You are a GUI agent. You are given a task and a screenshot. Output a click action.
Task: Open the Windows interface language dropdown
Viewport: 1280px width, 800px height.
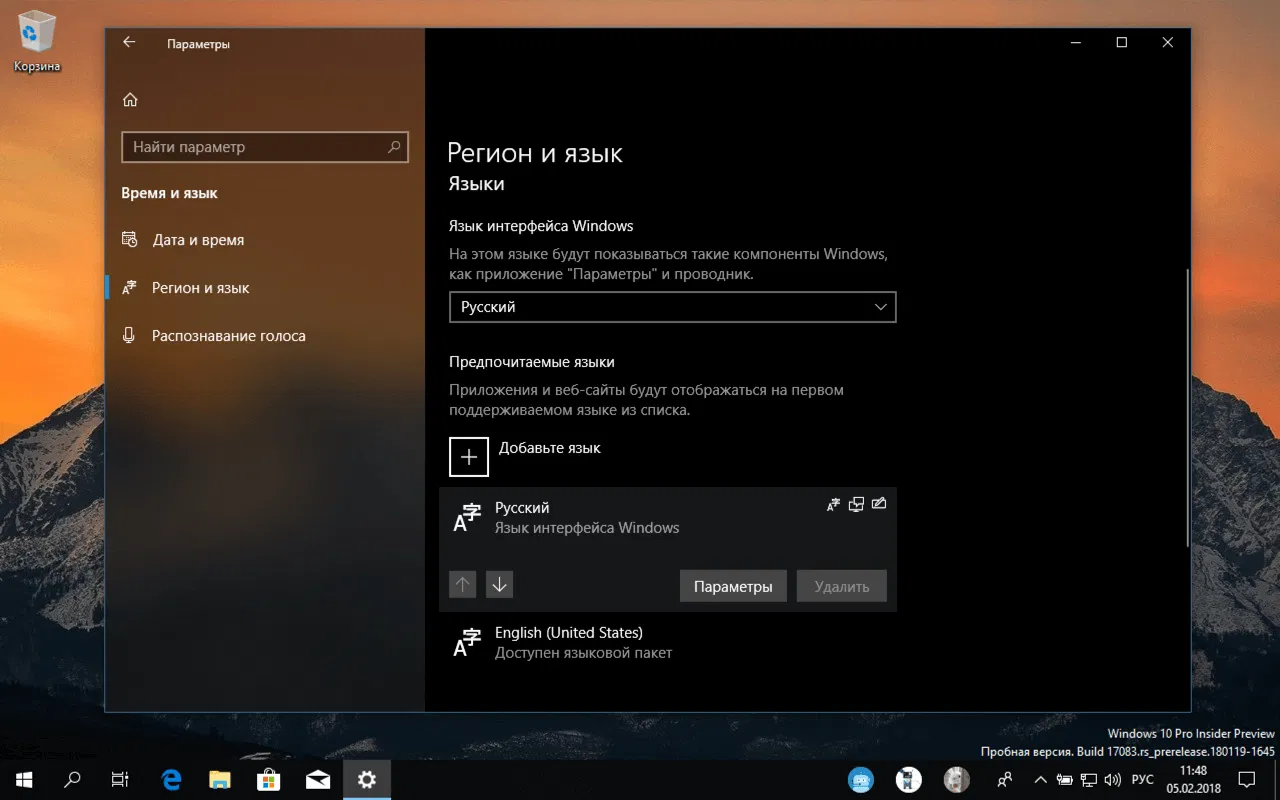[672, 307]
